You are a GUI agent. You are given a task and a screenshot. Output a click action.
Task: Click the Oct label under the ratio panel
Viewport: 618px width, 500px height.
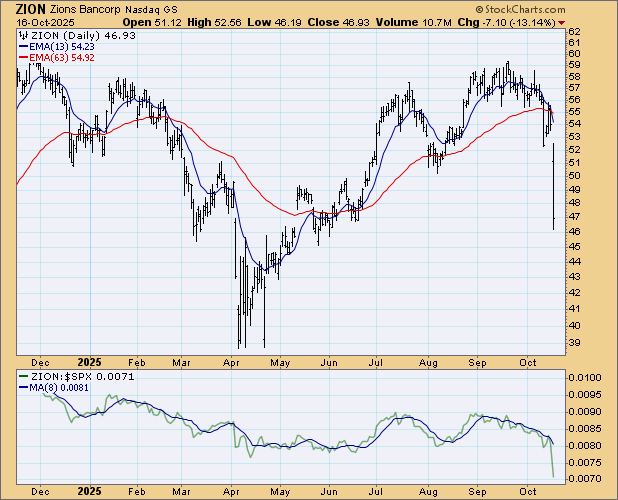(528, 492)
